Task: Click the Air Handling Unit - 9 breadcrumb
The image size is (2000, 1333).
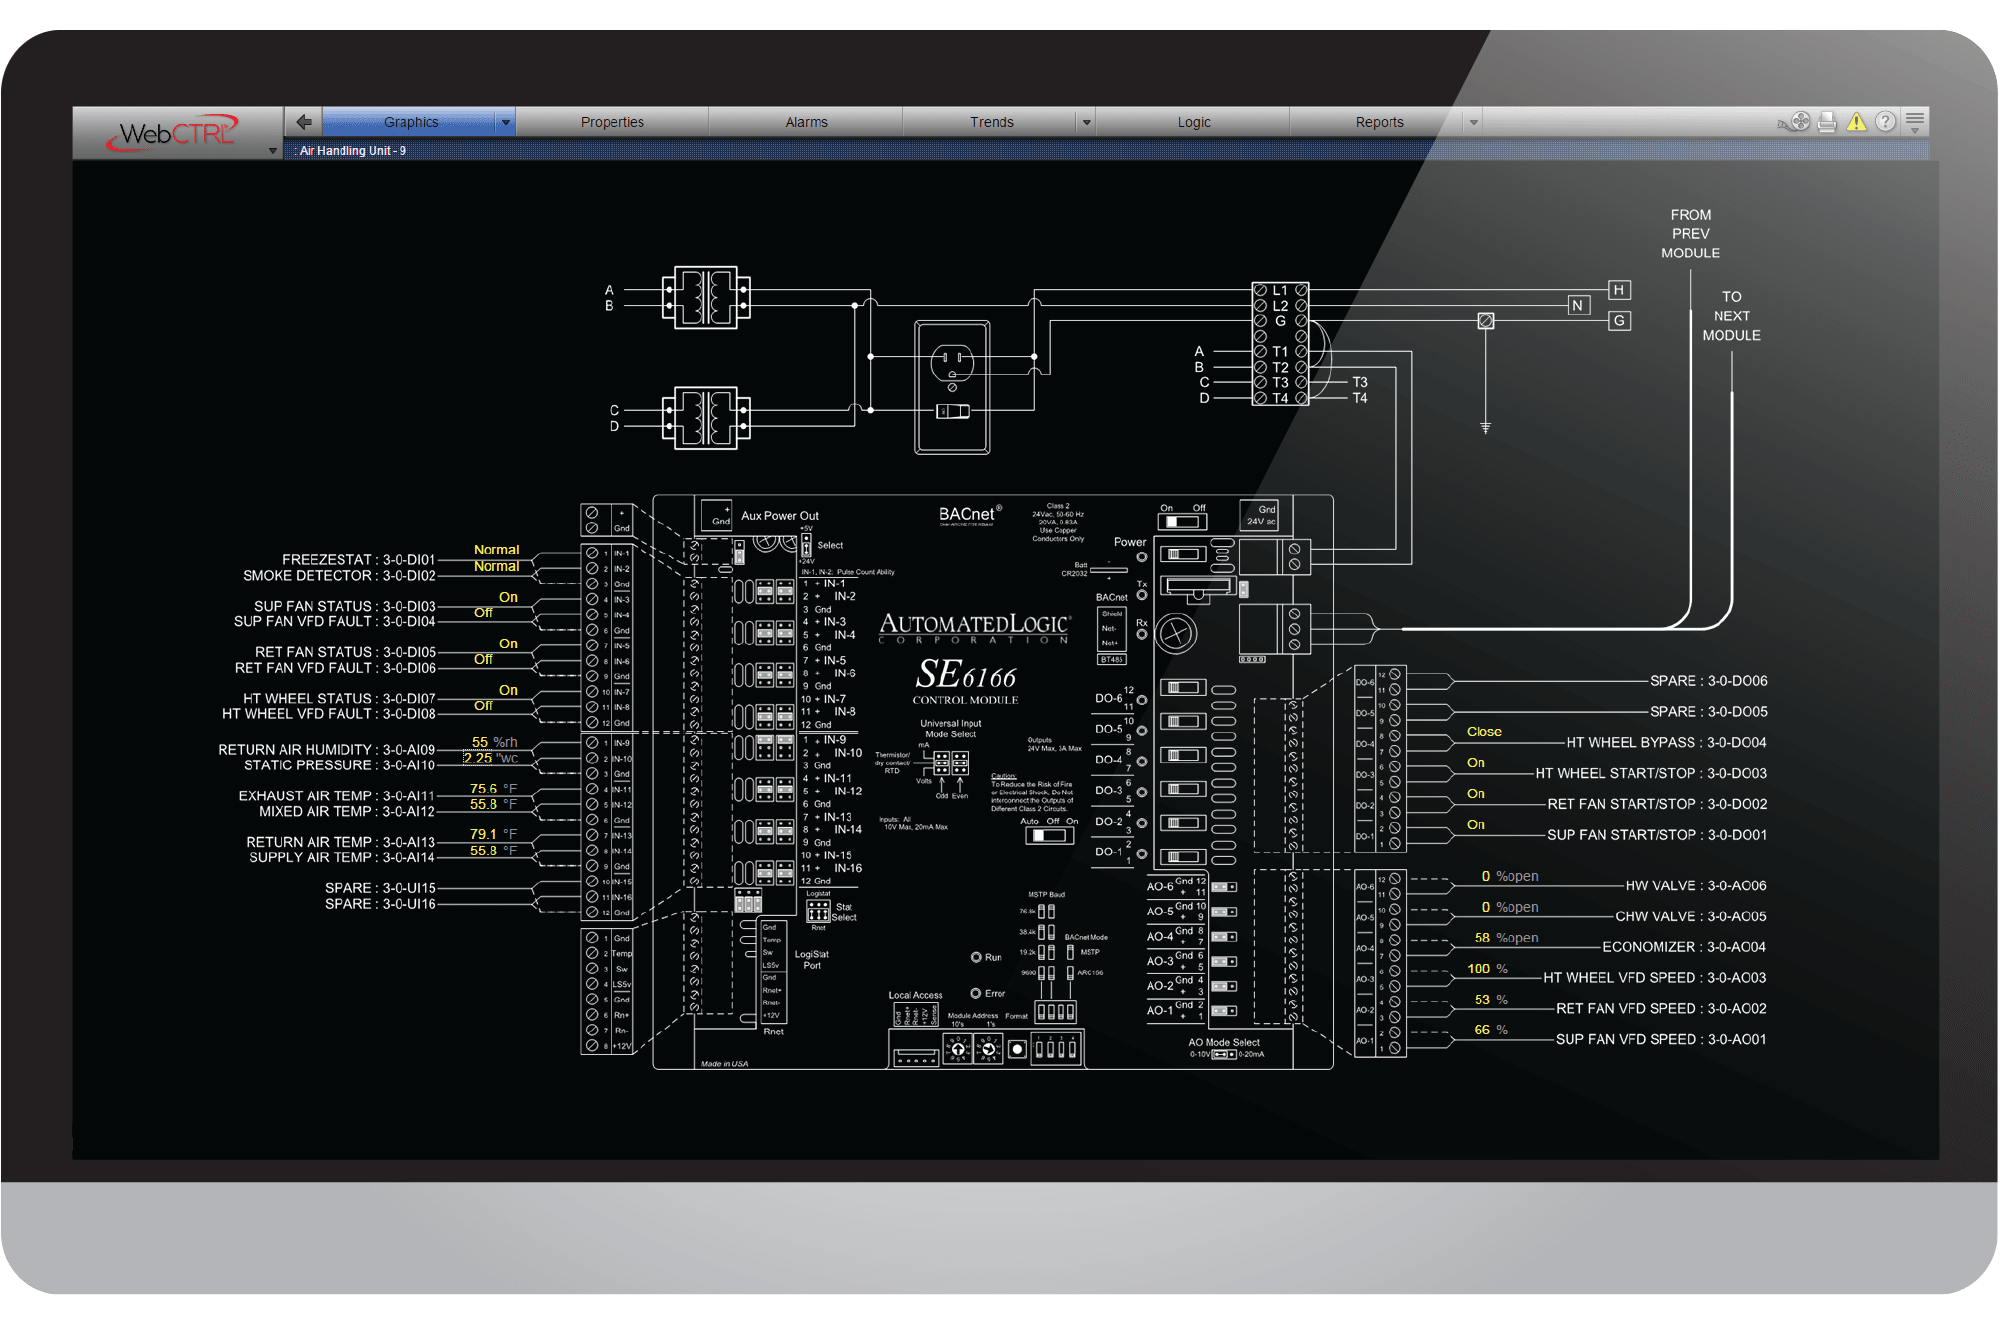Action: [352, 151]
